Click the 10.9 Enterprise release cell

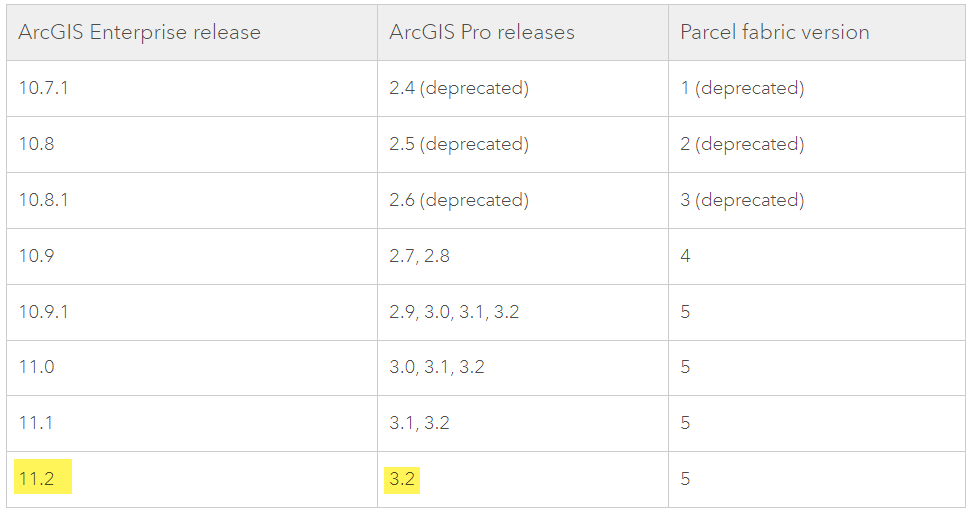pos(37,256)
